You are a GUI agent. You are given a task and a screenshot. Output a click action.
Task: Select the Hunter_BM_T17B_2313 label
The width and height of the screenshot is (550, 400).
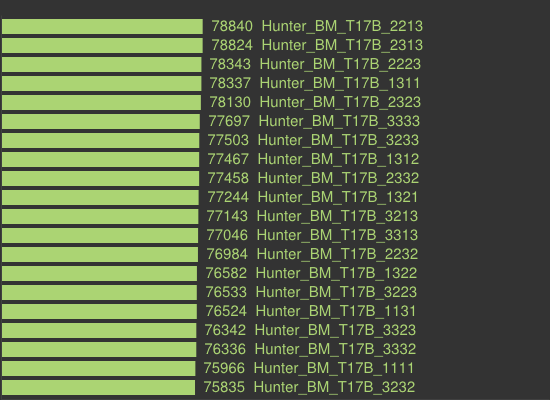[342, 45]
